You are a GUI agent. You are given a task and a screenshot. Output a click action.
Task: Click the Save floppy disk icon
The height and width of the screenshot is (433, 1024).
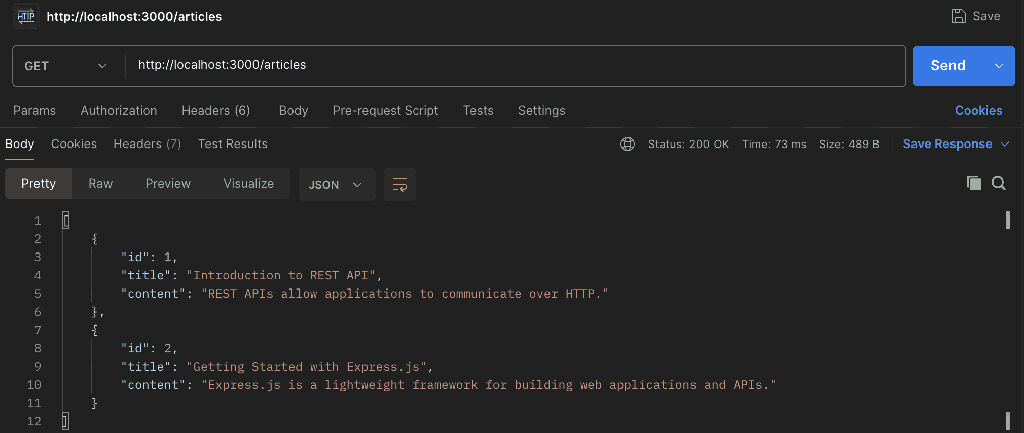(959, 16)
